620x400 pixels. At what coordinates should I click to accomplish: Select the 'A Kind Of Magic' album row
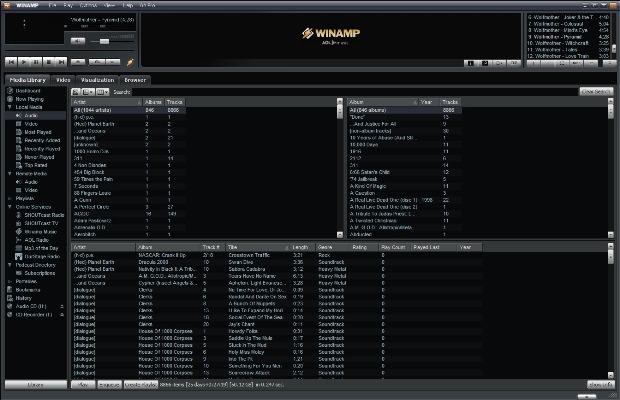[405, 186]
